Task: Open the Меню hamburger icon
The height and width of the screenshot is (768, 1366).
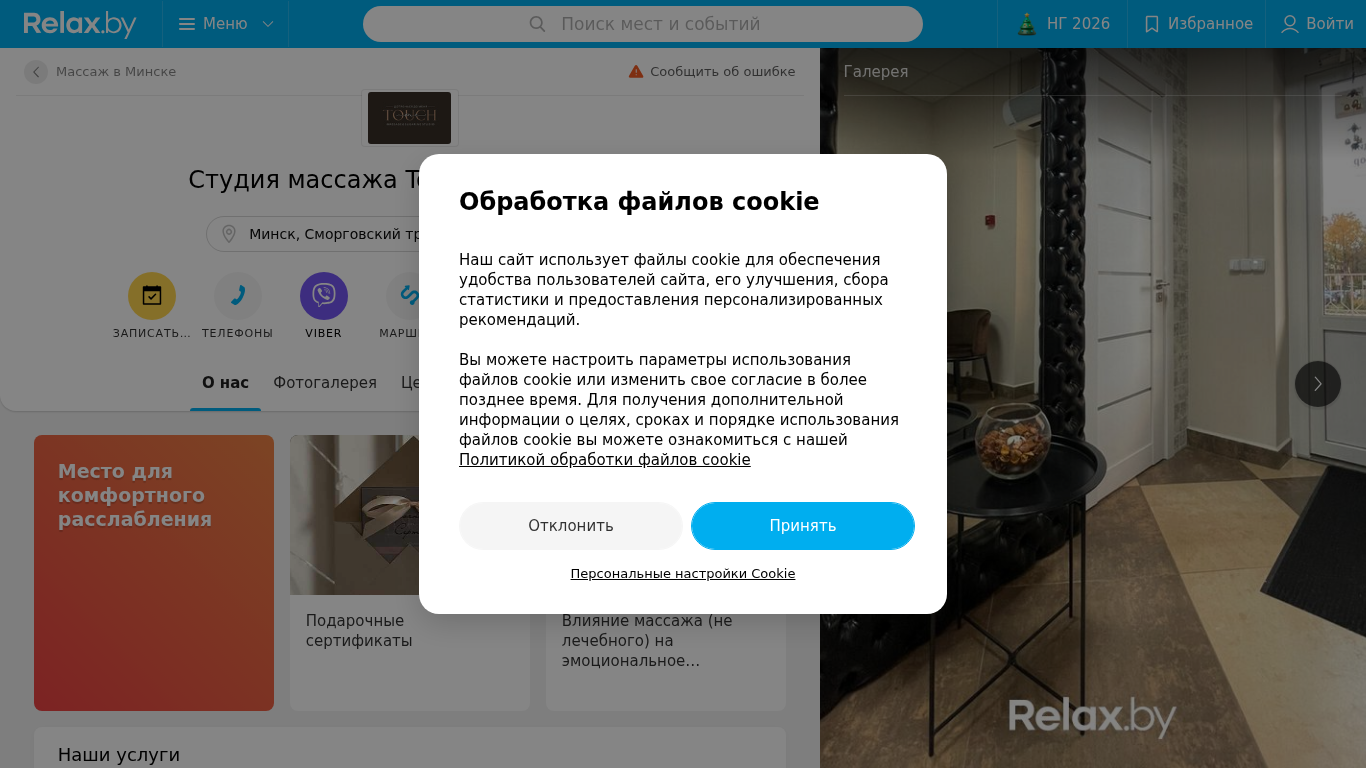Action: point(187,24)
